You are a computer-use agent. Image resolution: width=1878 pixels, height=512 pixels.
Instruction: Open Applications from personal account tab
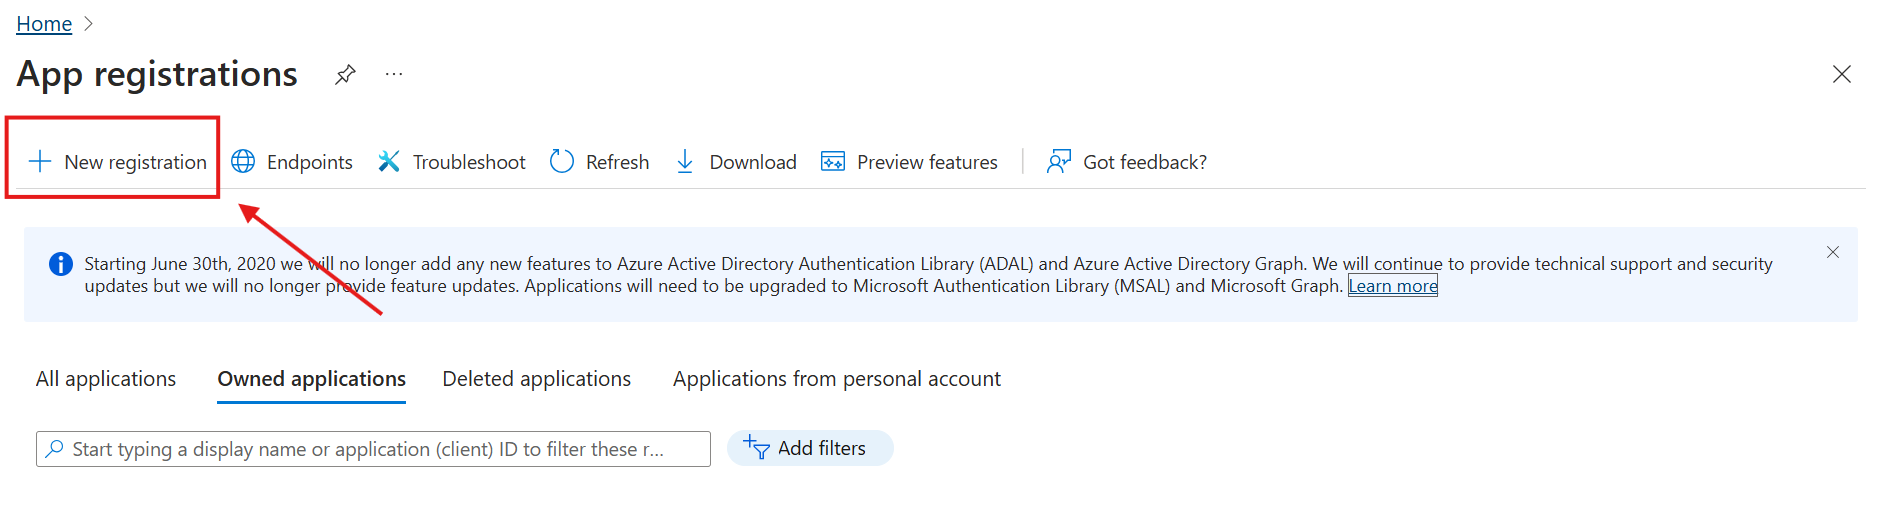(x=837, y=379)
